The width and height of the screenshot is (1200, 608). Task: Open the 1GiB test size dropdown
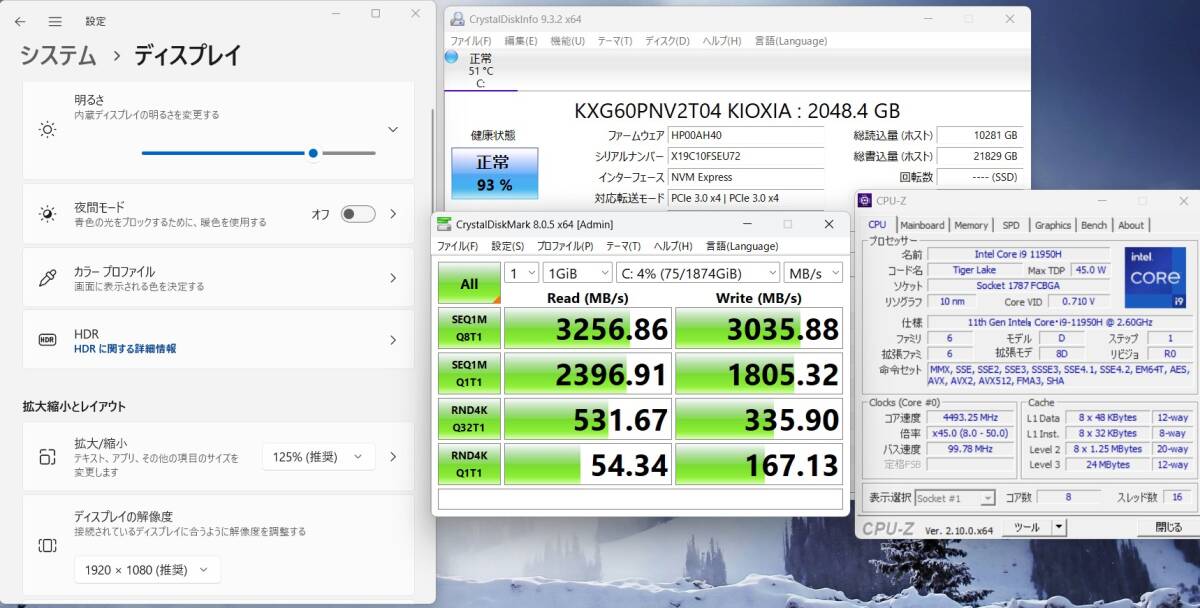(577, 272)
